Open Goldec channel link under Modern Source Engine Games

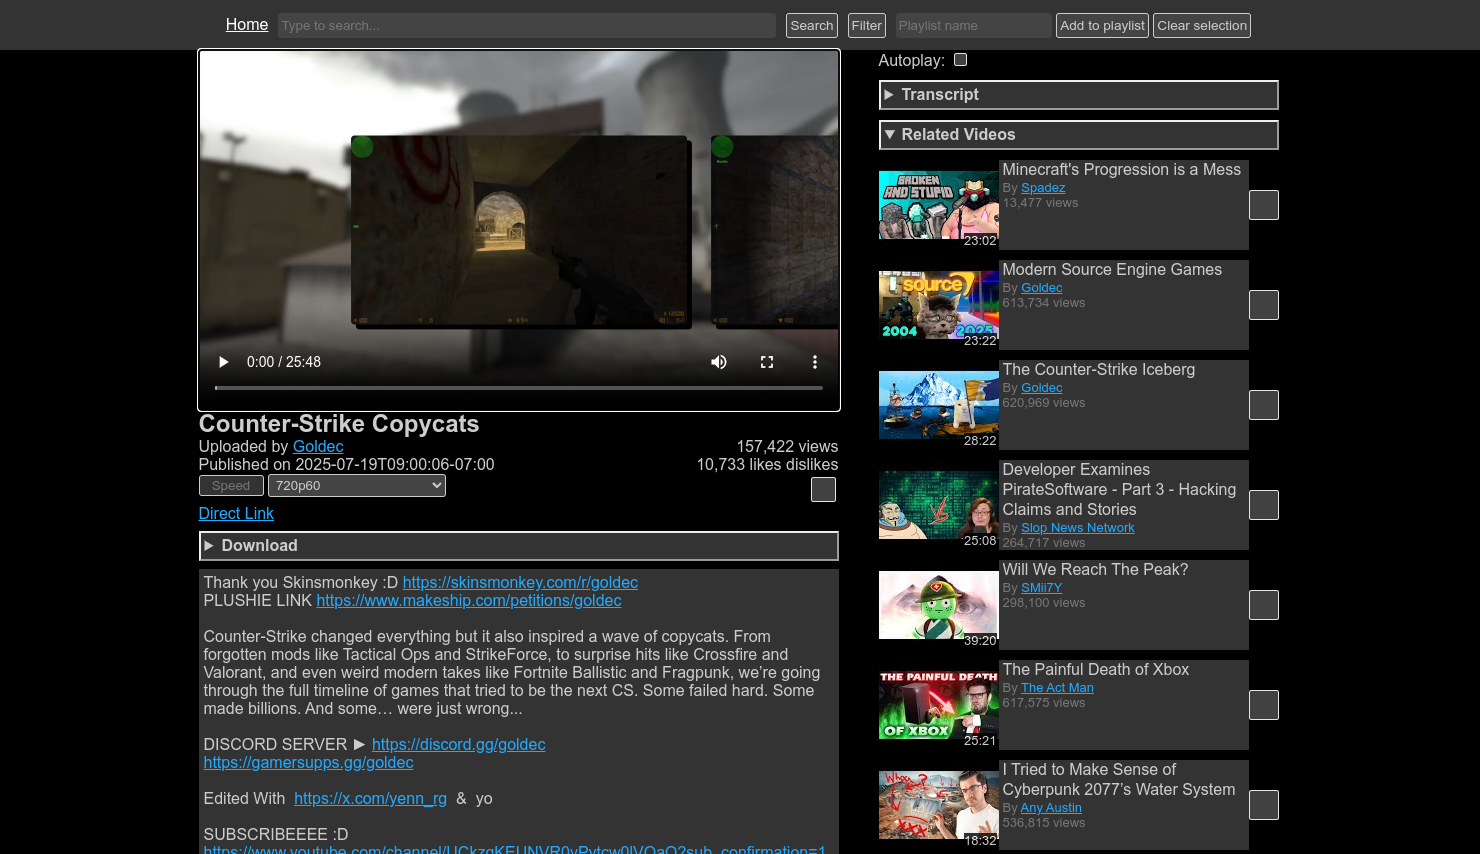pos(1042,288)
